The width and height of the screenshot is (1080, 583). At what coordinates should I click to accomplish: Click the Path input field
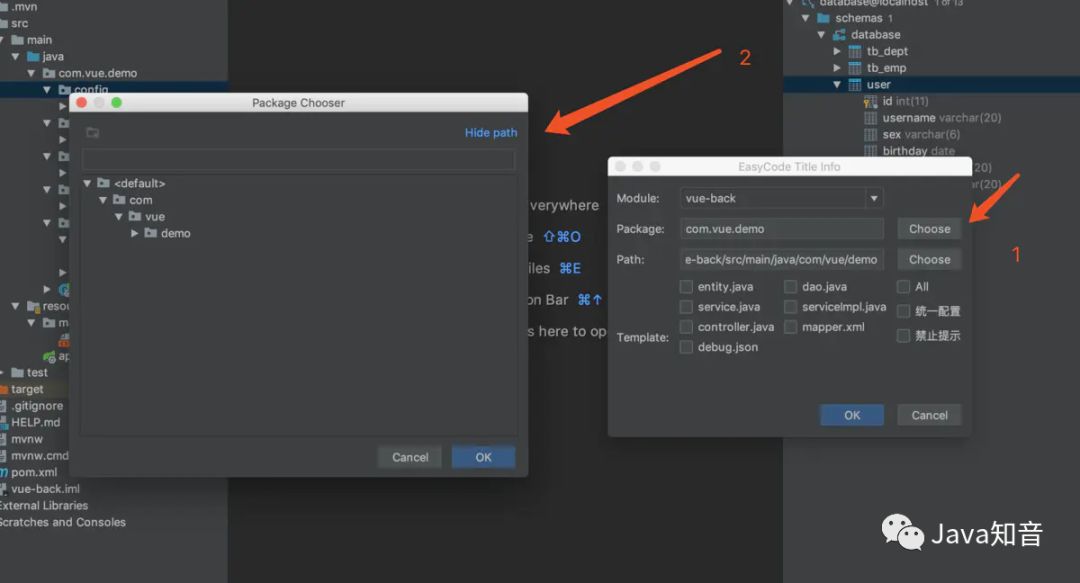(783, 259)
